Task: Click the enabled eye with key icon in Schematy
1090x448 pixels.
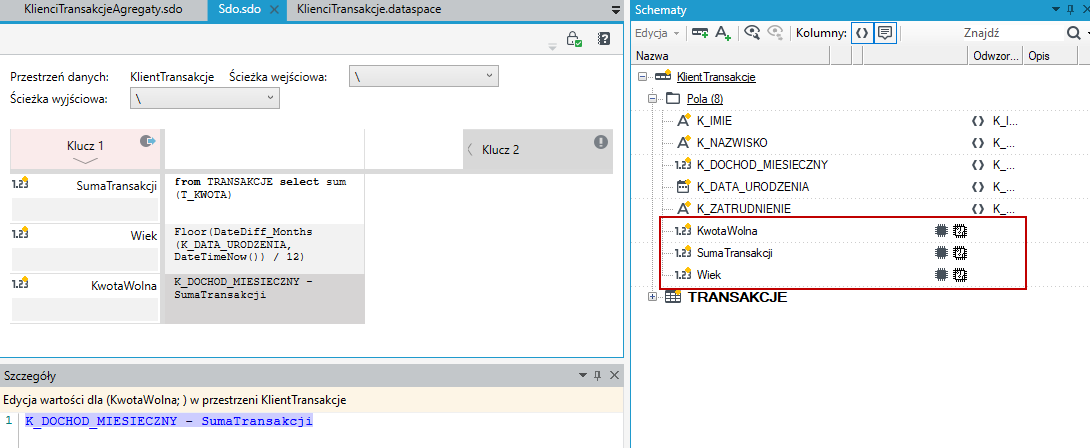Action: click(752, 32)
